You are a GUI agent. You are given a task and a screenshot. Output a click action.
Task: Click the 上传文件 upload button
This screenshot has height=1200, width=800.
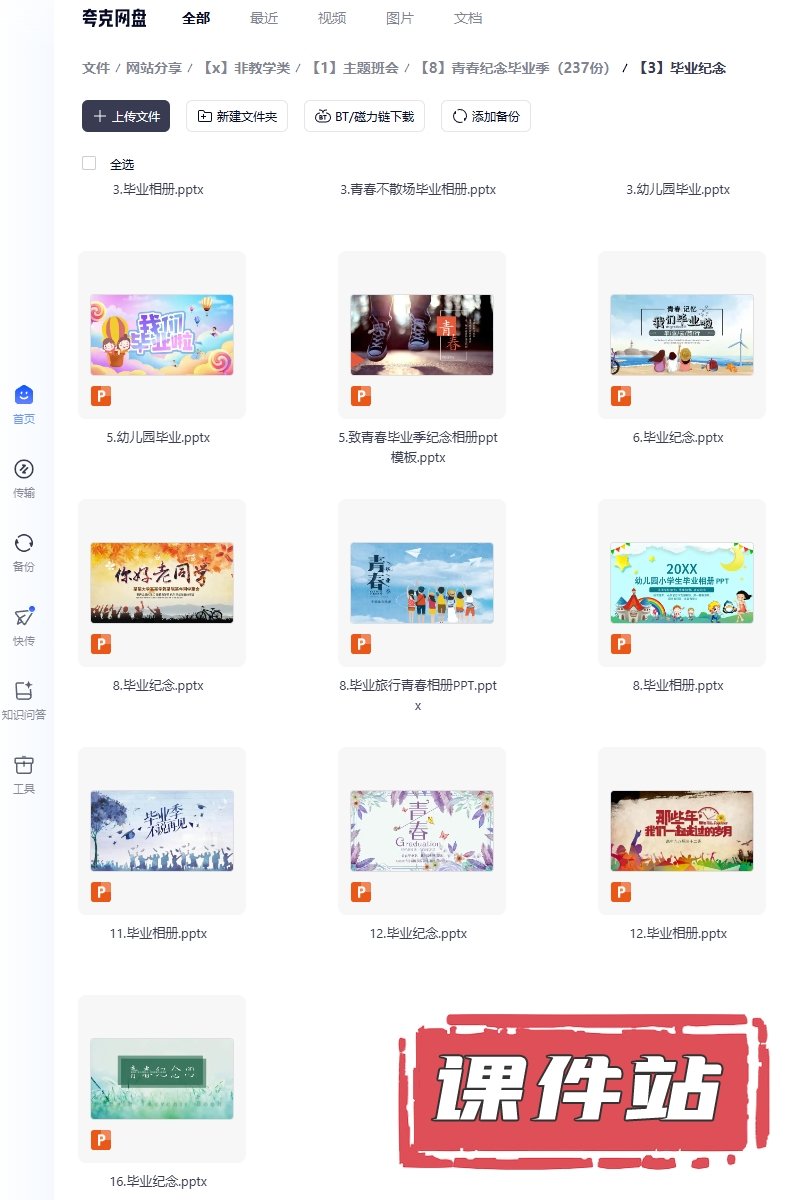tap(126, 116)
